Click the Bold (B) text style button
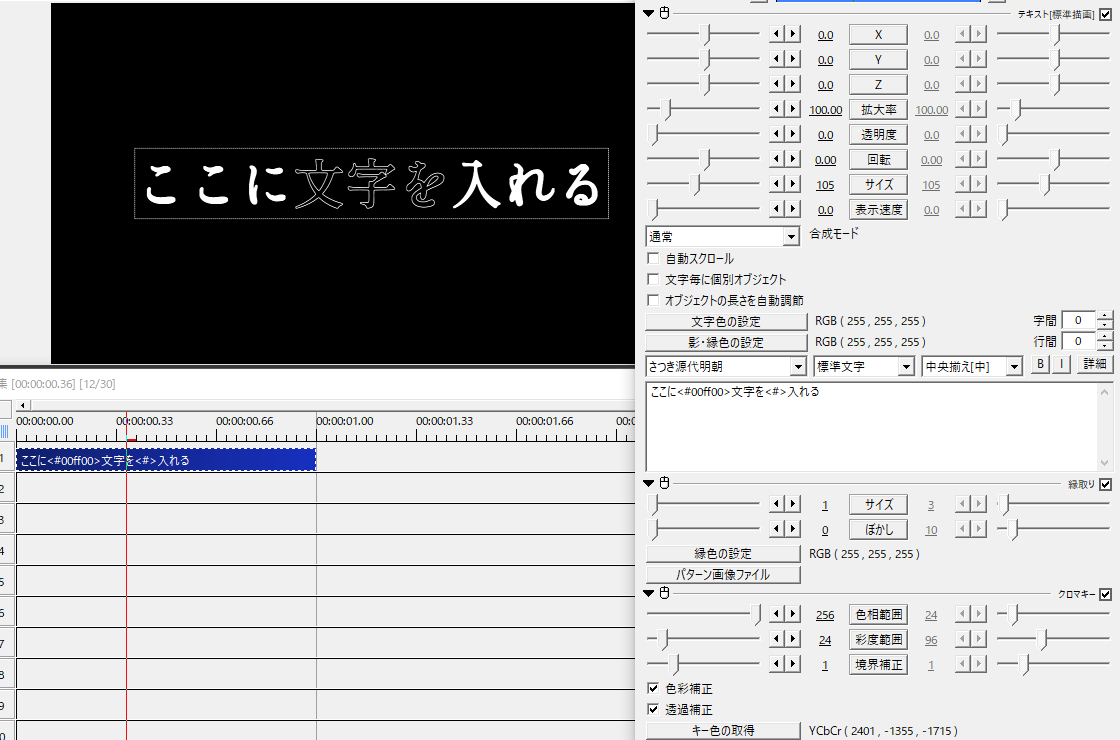The width and height of the screenshot is (1120, 740). (1041, 366)
